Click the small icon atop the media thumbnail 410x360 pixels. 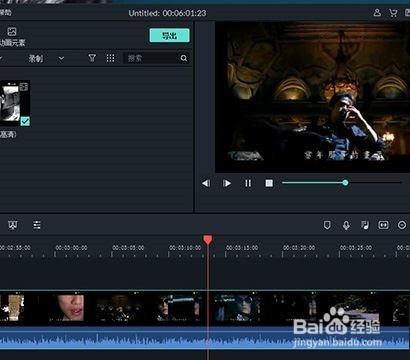click(24, 87)
